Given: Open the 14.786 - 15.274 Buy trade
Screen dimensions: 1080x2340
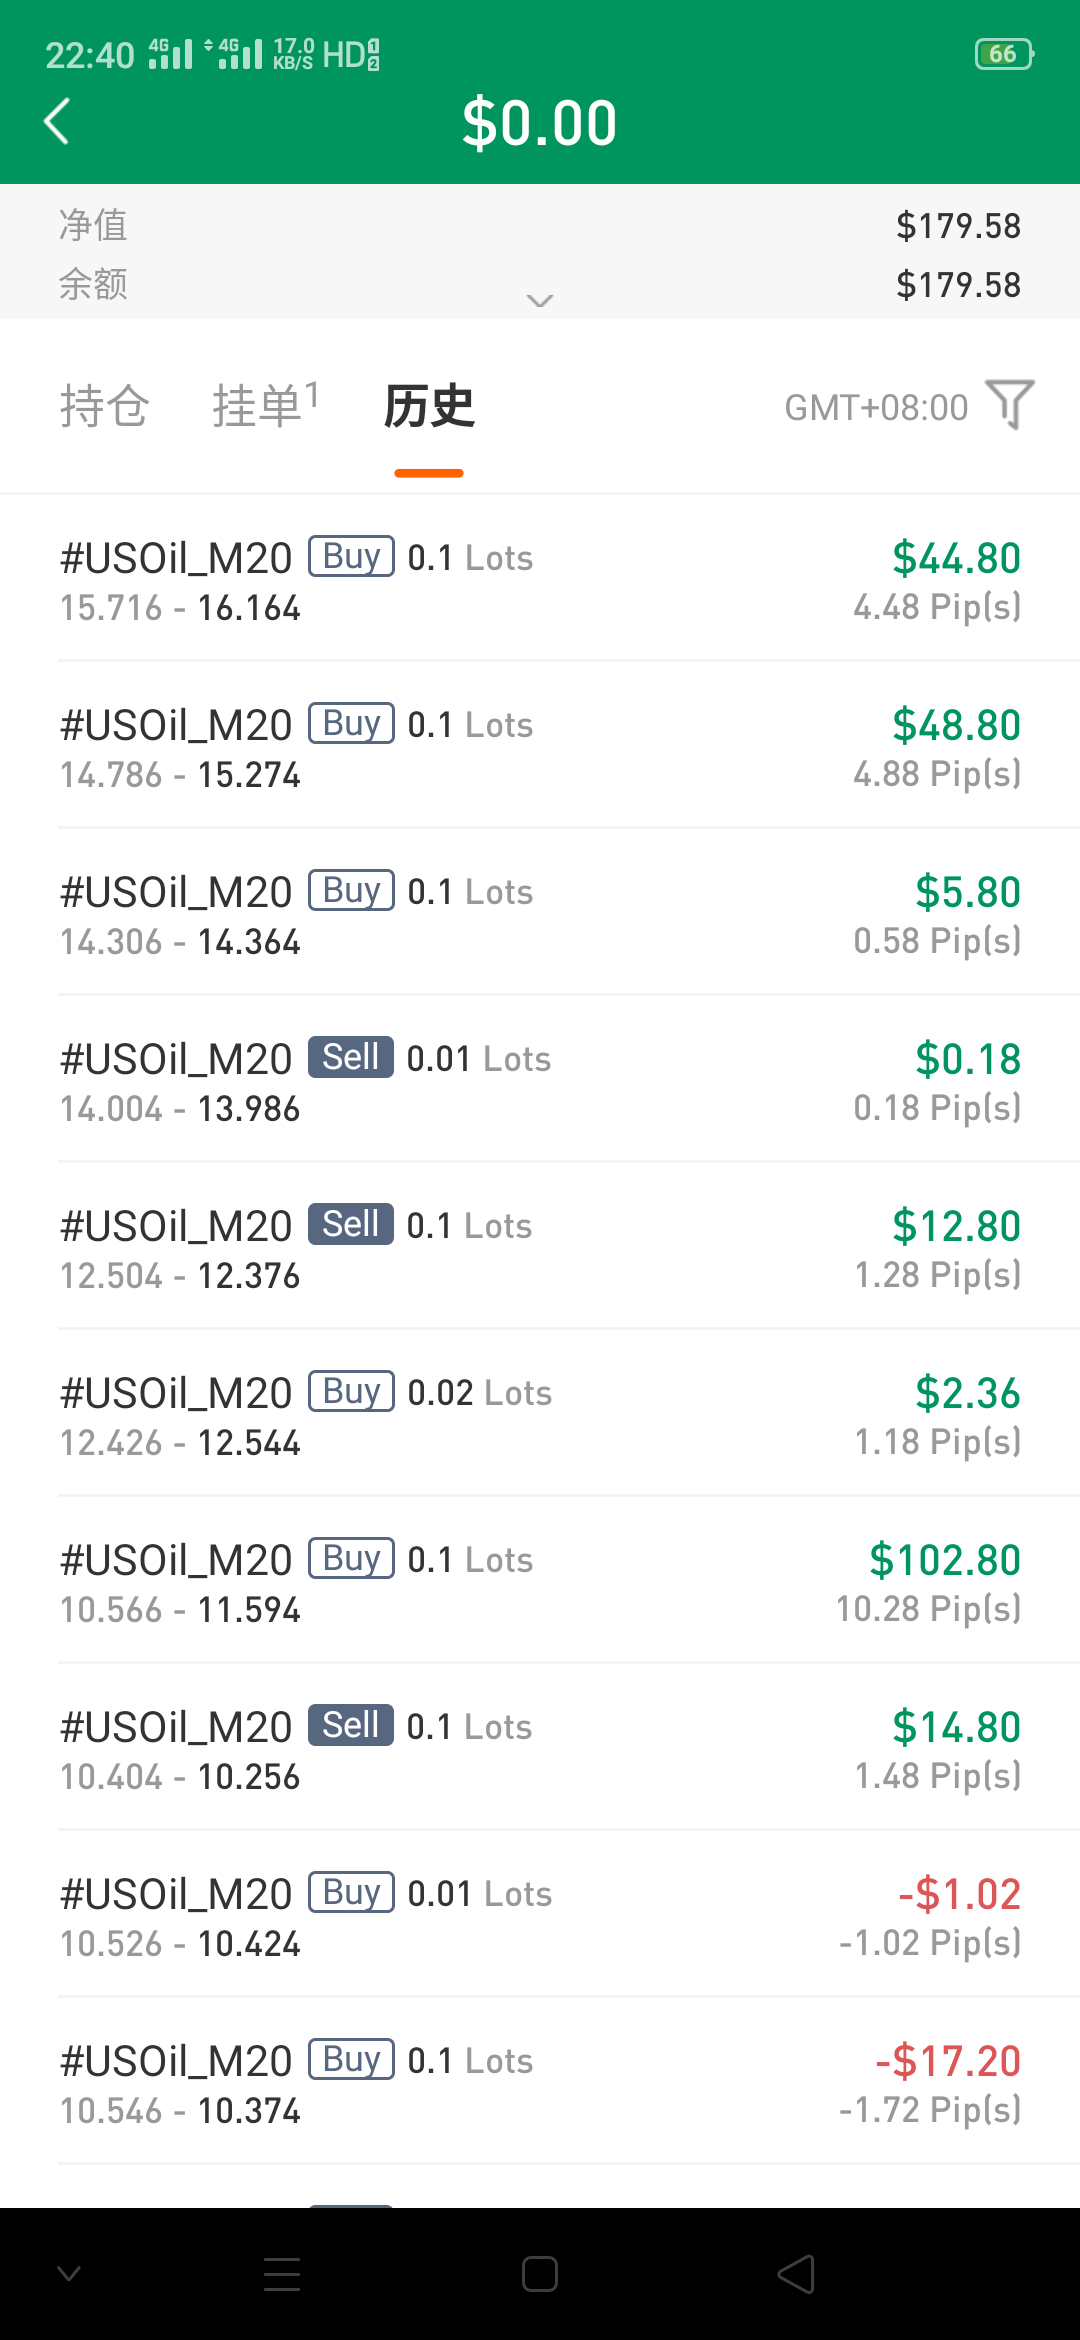Looking at the screenshot, I should [x=540, y=747].
